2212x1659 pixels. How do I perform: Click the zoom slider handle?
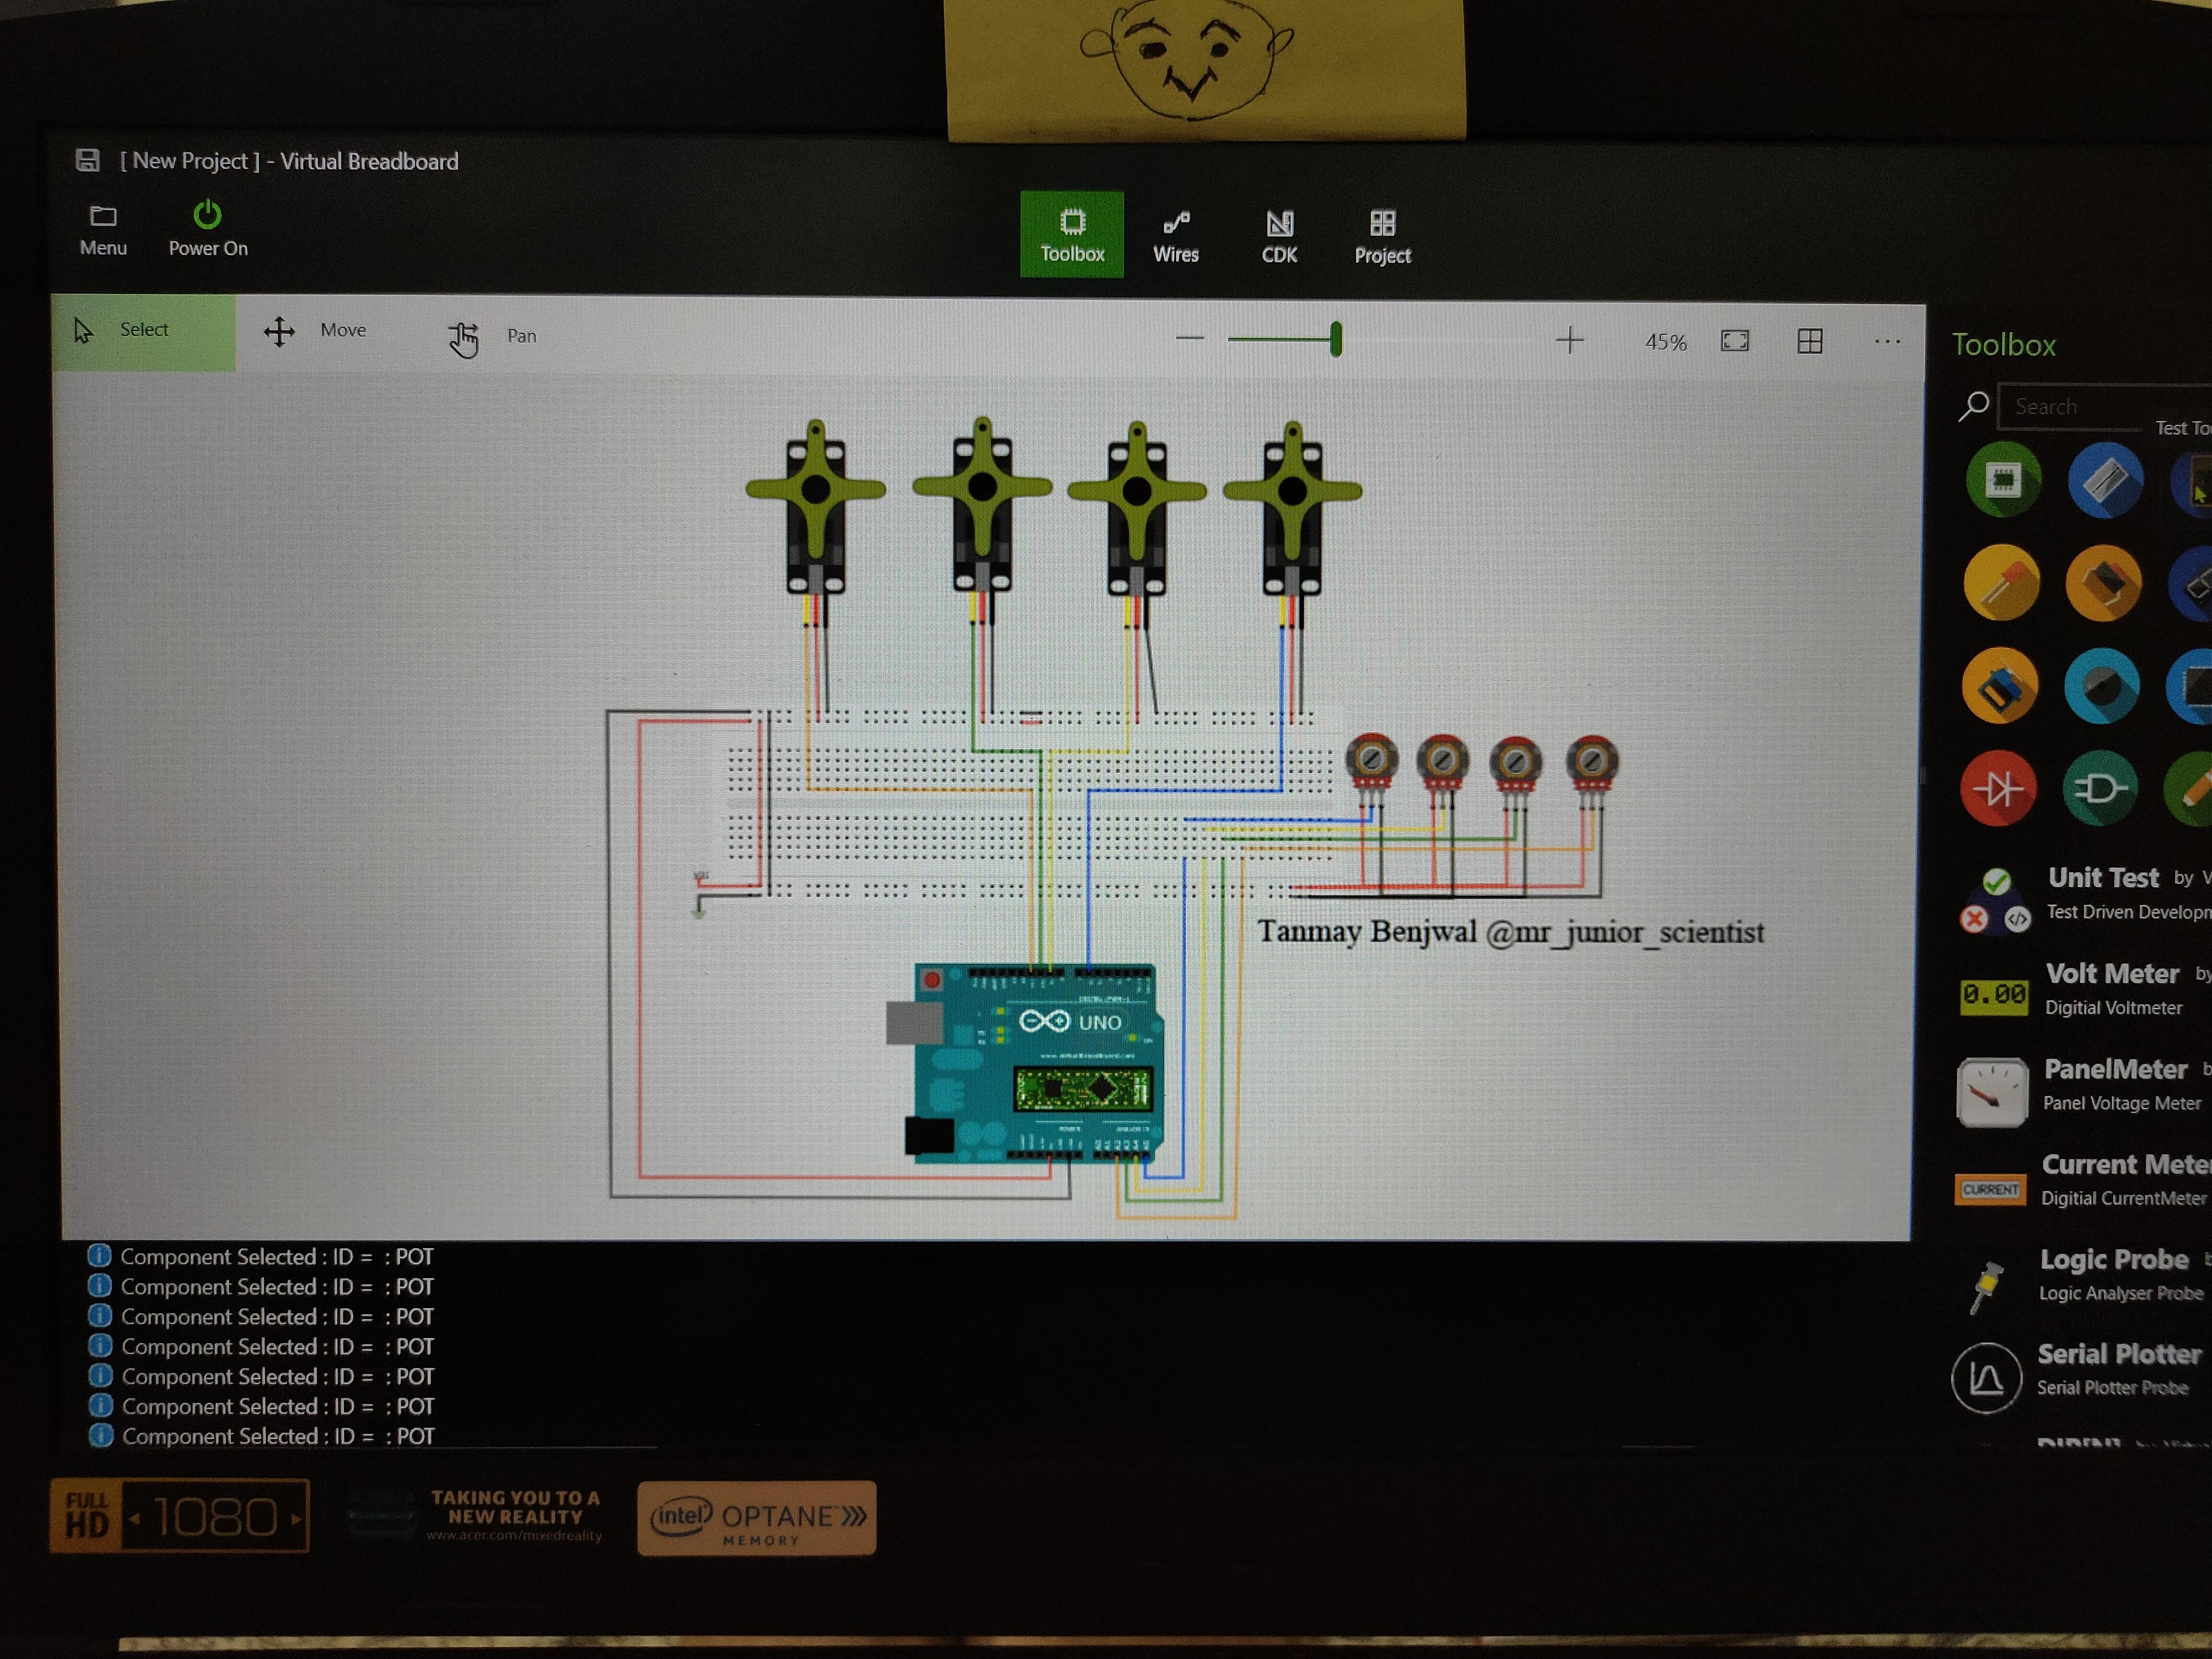pyautogui.click(x=1336, y=340)
